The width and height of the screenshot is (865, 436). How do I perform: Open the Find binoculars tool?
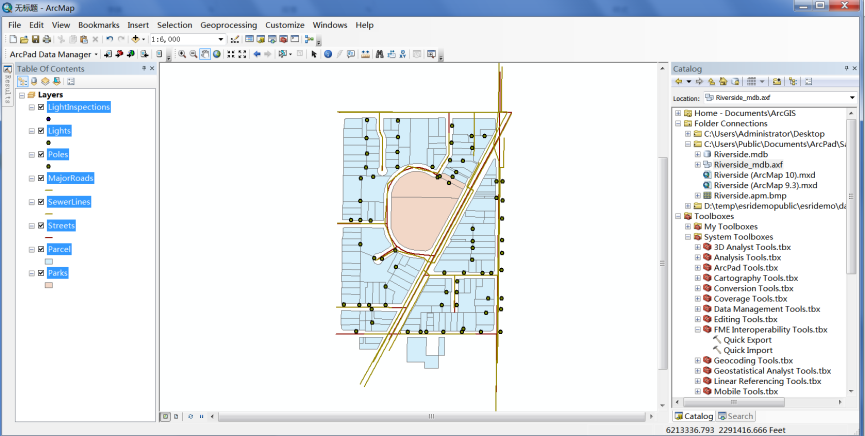pos(380,54)
